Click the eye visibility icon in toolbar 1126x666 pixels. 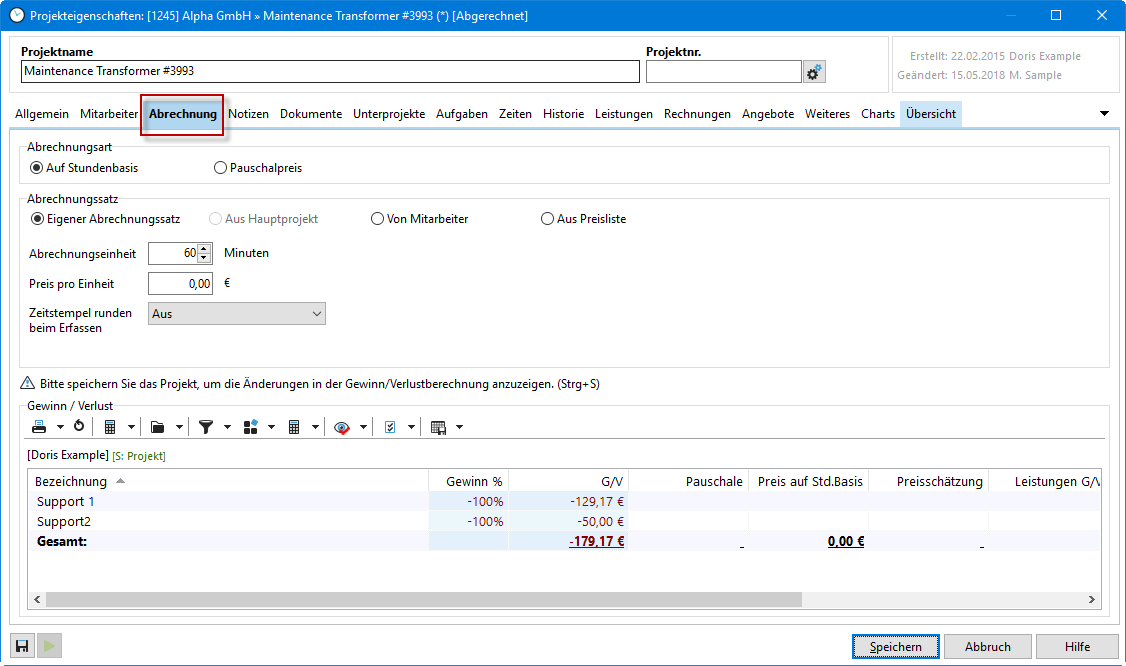[x=342, y=427]
